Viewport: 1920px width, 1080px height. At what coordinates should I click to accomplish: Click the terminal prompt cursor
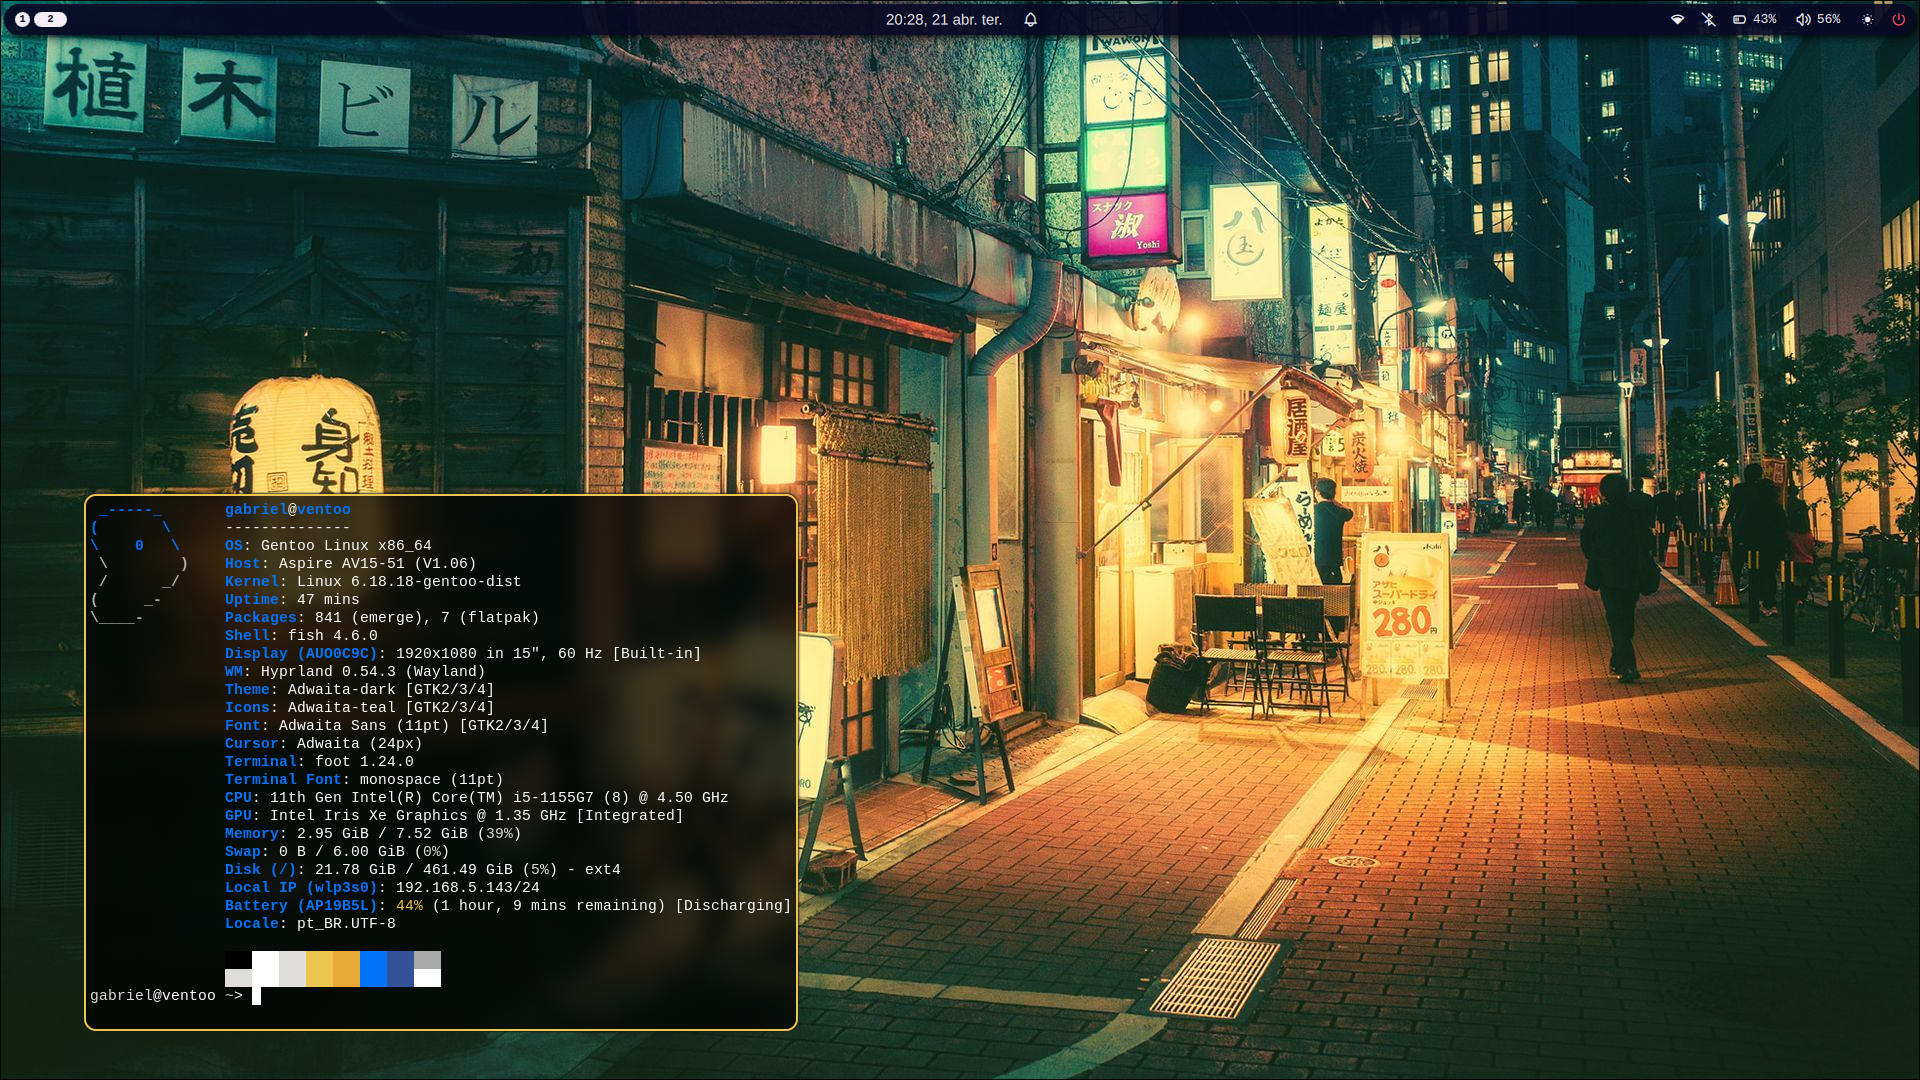pos(256,995)
